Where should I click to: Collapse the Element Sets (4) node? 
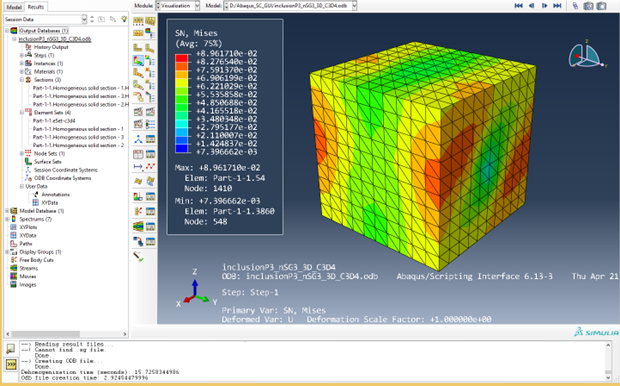[x=22, y=112]
